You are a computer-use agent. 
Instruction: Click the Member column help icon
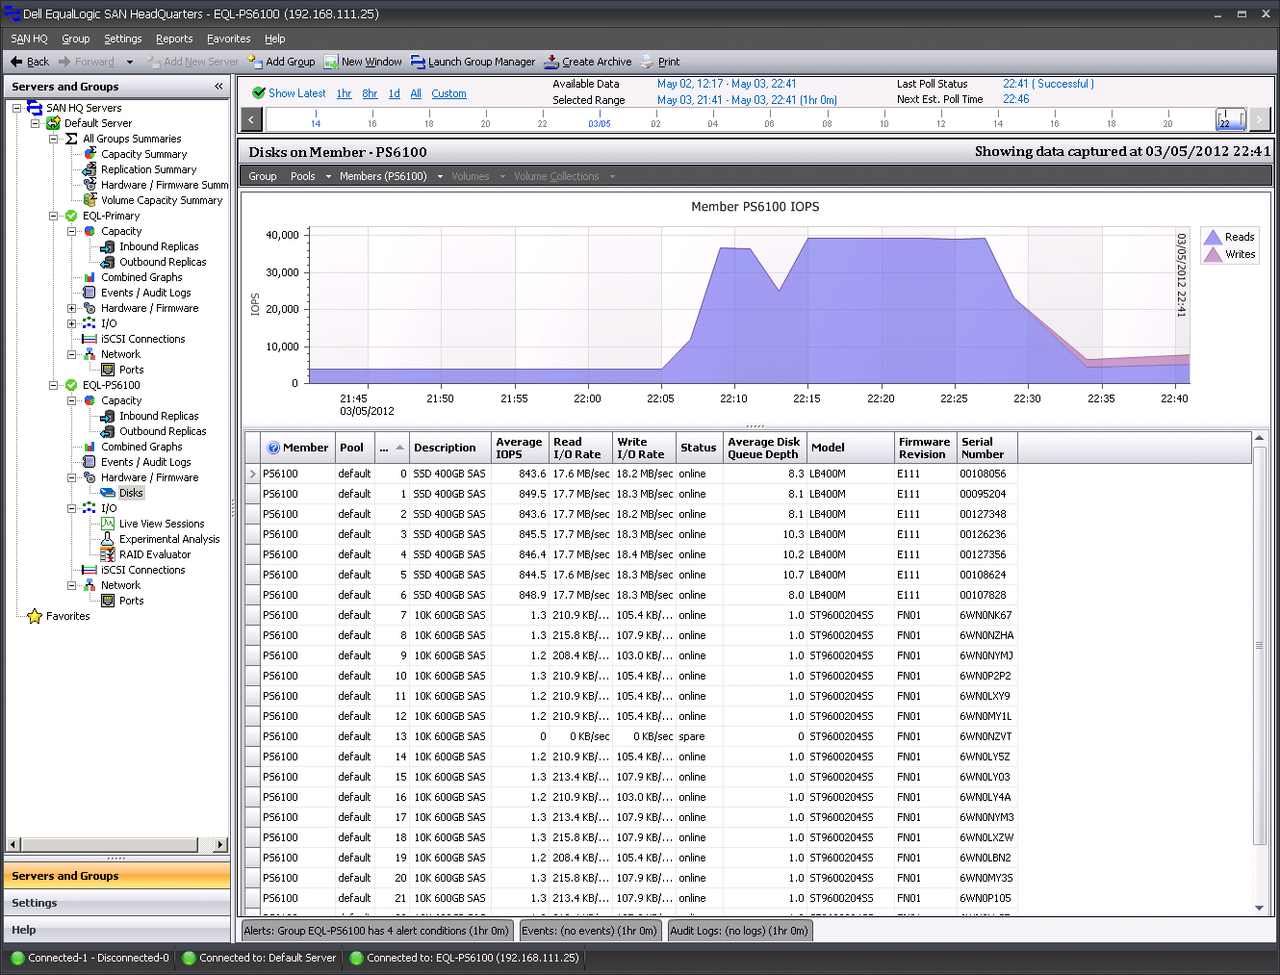point(273,448)
